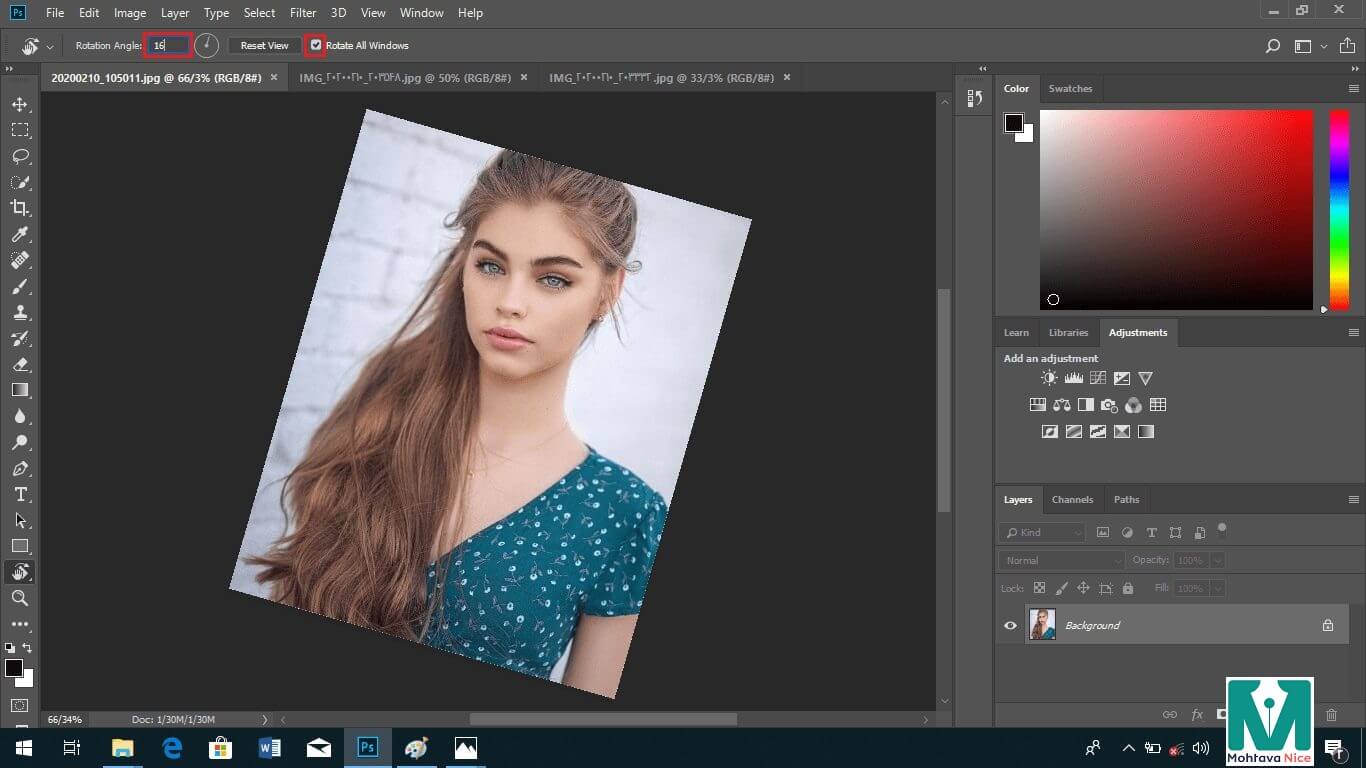Click the Reset View button
This screenshot has width=1366, height=768.
click(264, 45)
